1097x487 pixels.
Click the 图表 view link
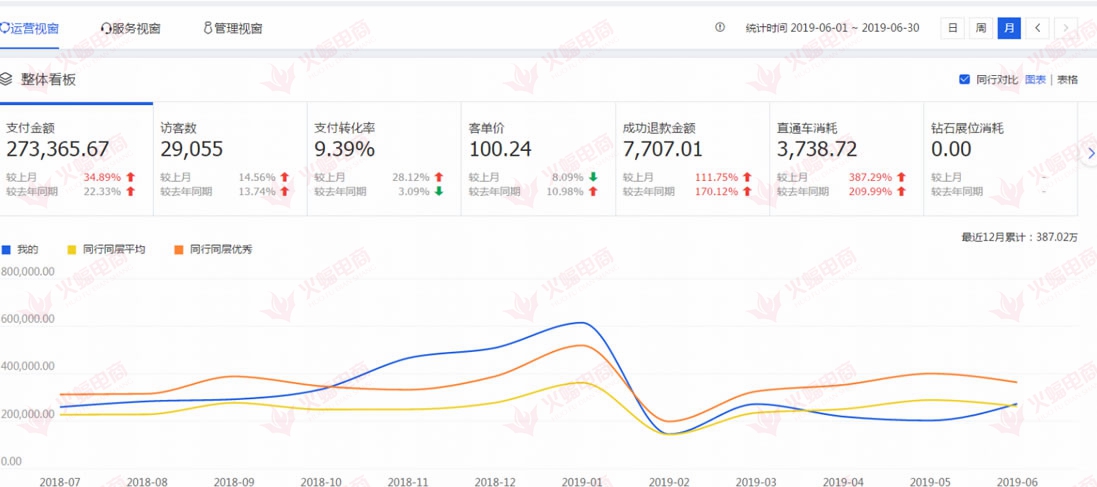point(1035,80)
